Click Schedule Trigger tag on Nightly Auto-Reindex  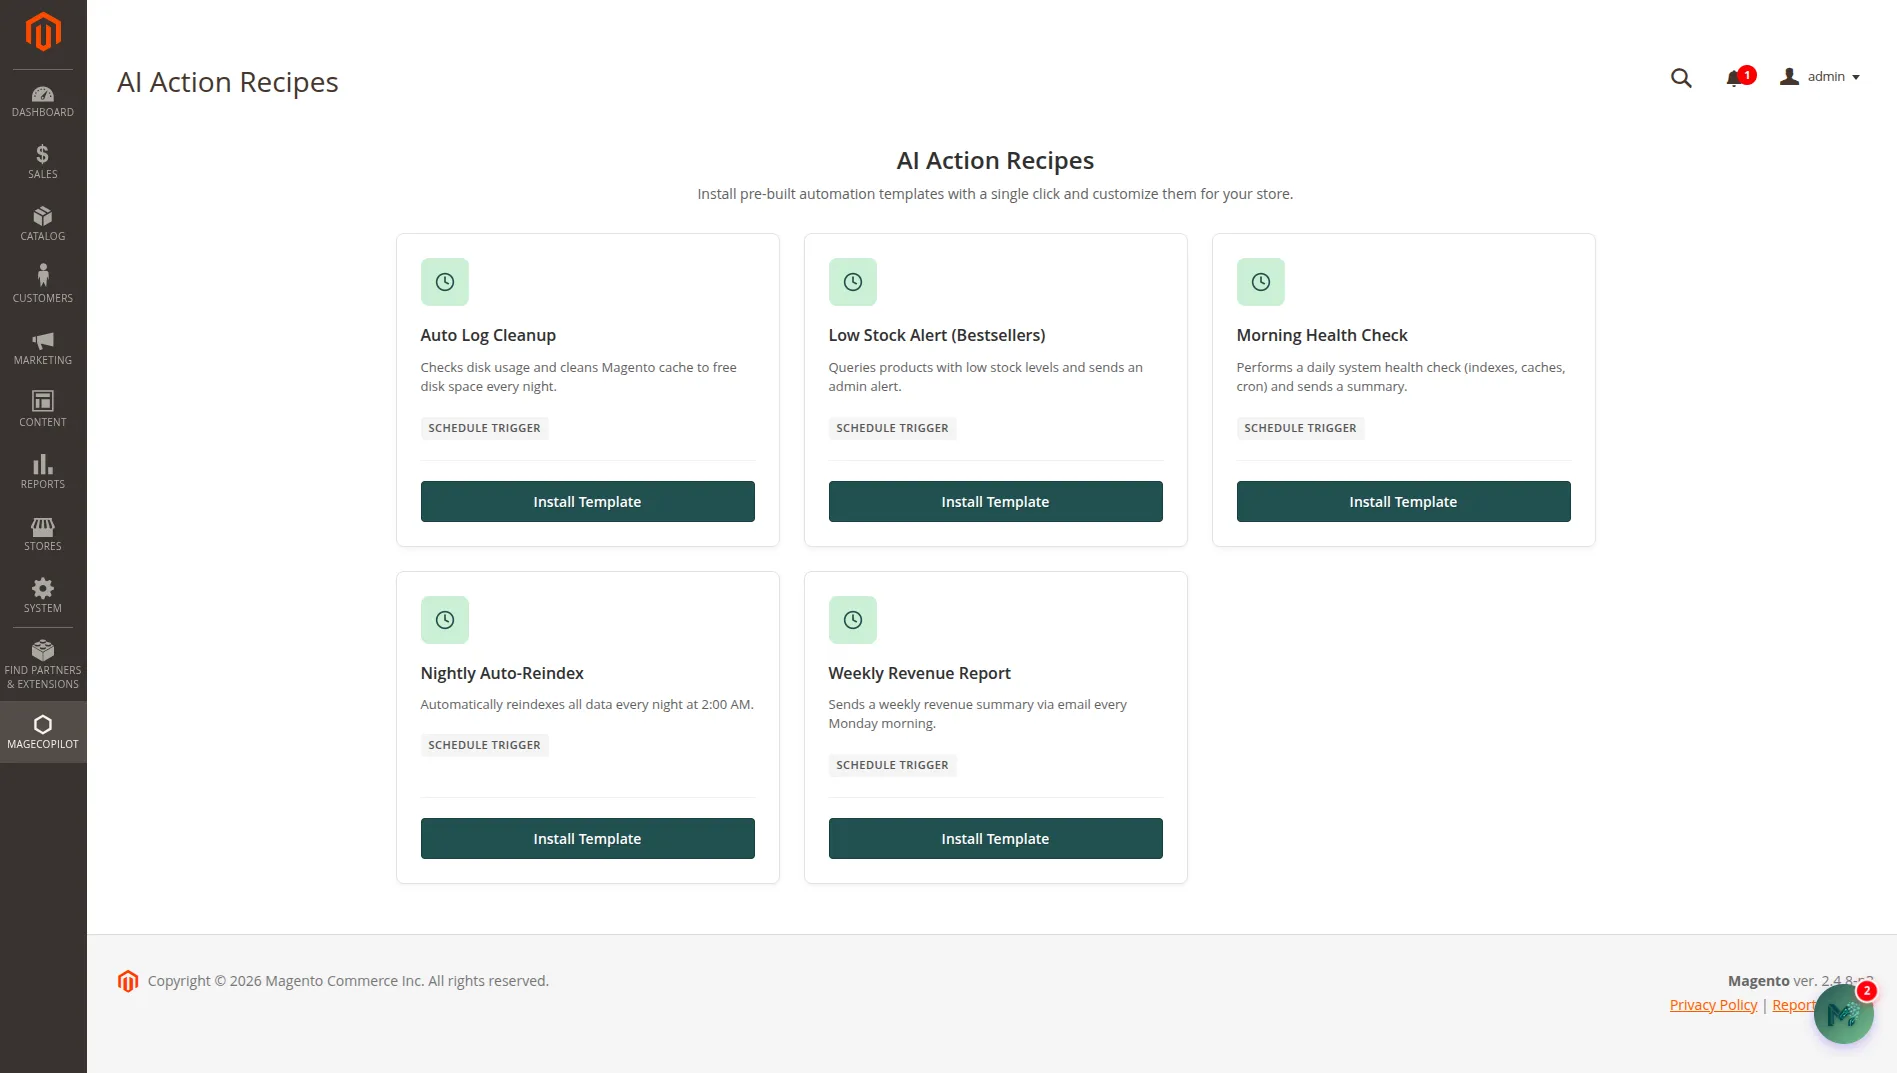pos(485,746)
